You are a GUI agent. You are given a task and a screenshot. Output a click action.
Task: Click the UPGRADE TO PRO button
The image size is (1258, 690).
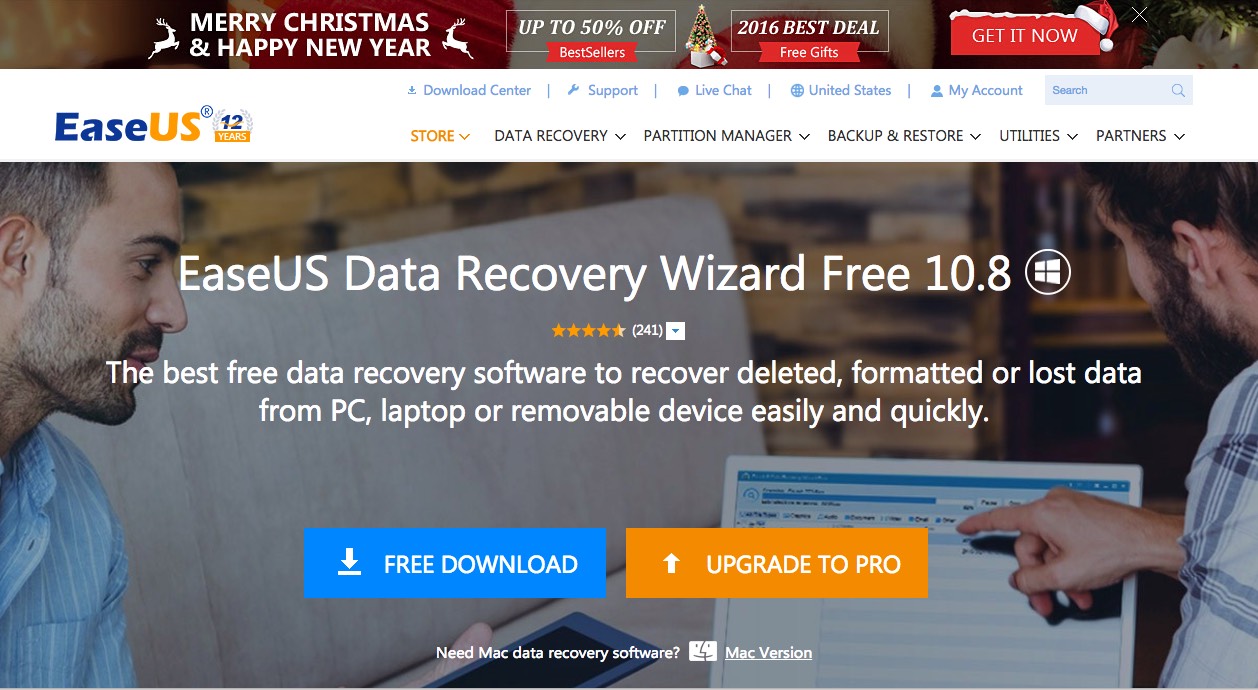(x=777, y=563)
